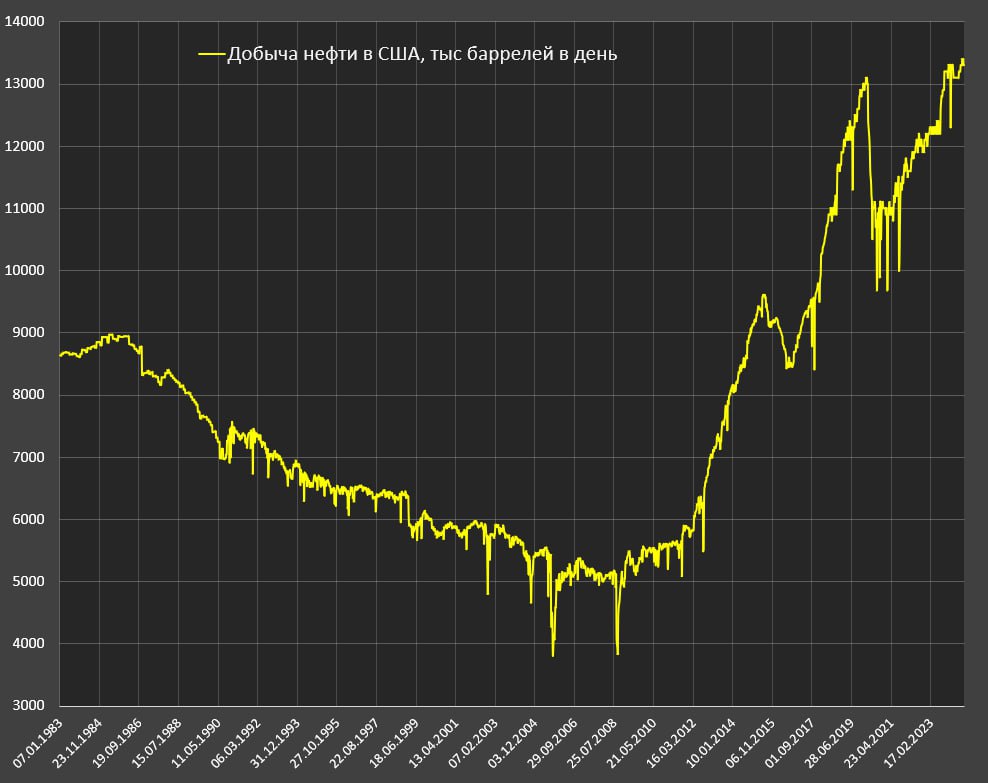Click the 10000 y-axis label
Image resolution: width=988 pixels, height=783 pixels.
25,270
